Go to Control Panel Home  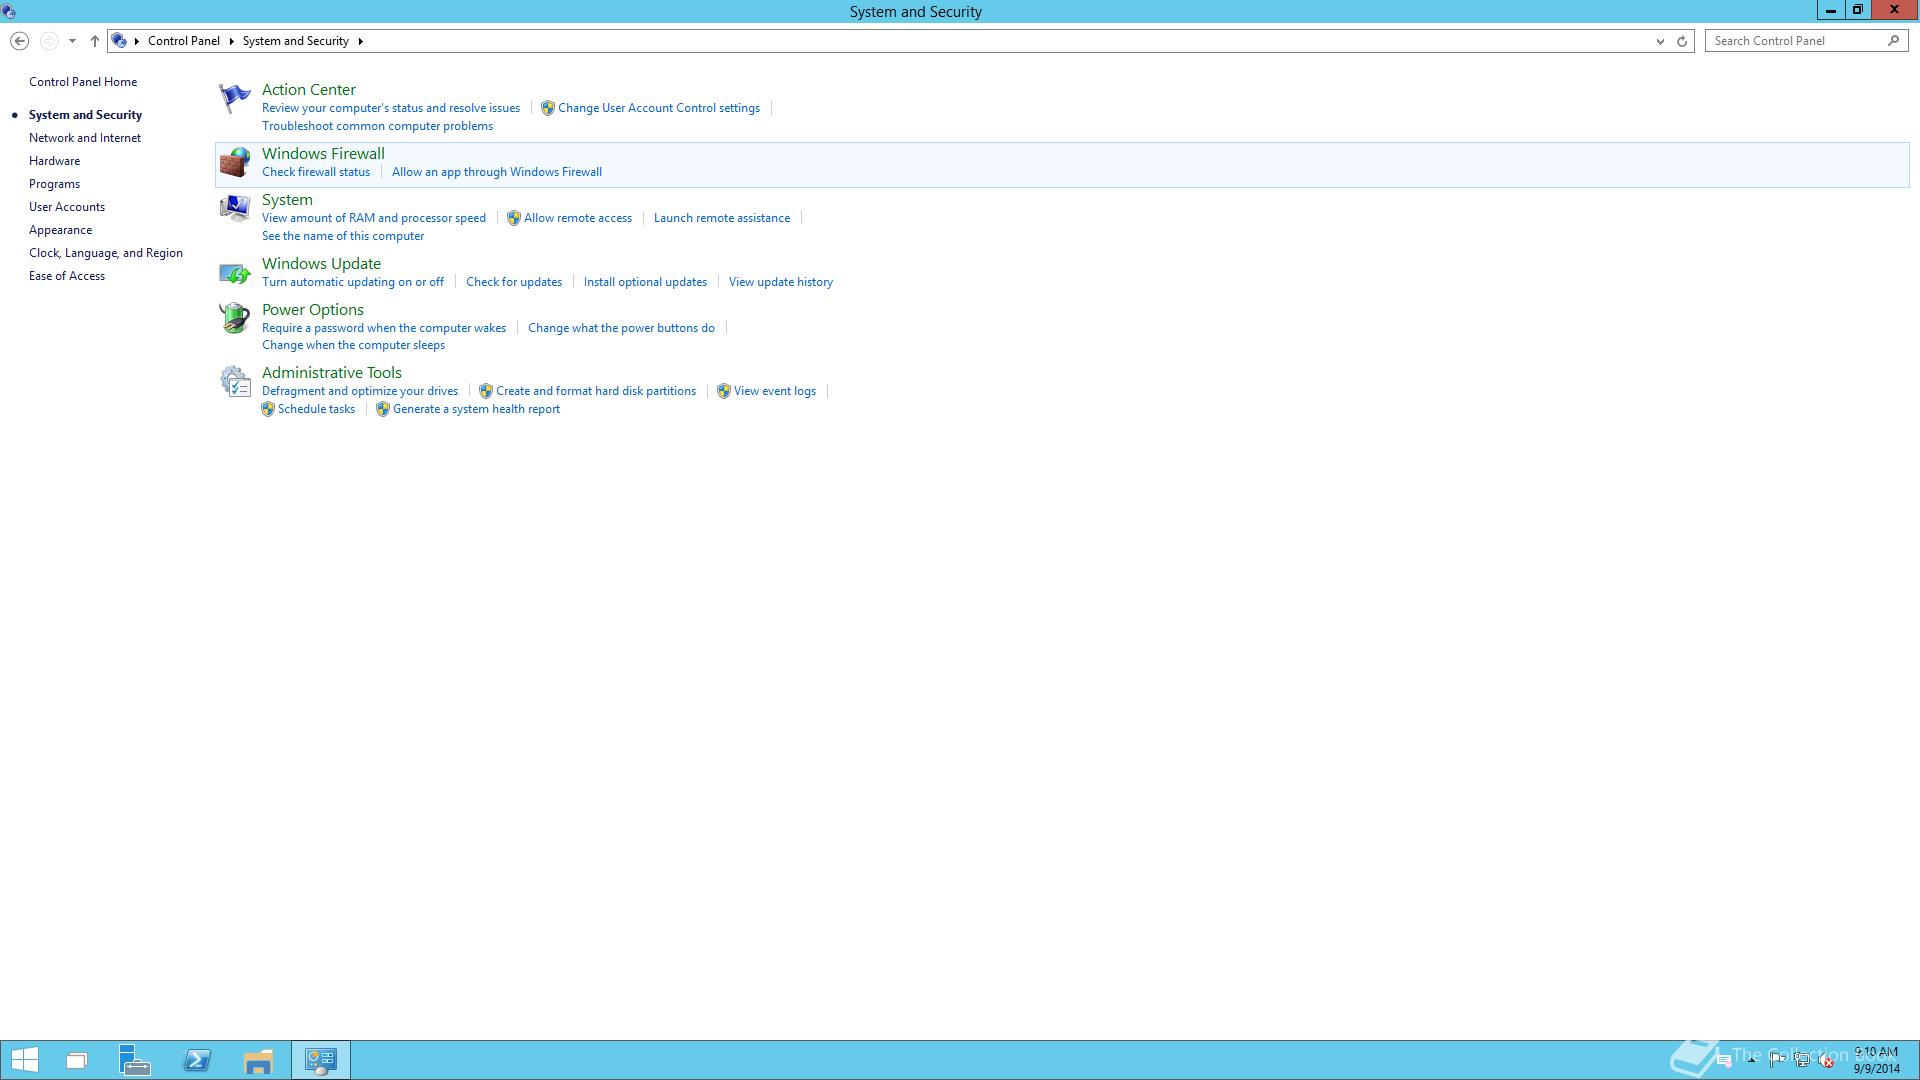83,82
